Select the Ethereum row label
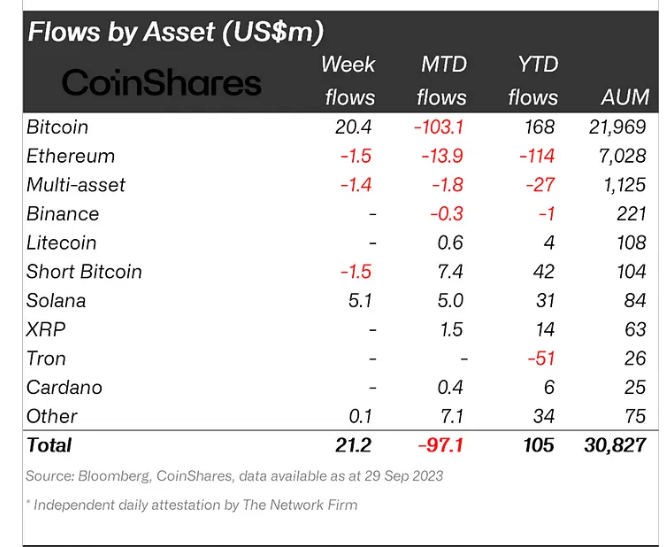672x547 pixels. (x=71, y=156)
